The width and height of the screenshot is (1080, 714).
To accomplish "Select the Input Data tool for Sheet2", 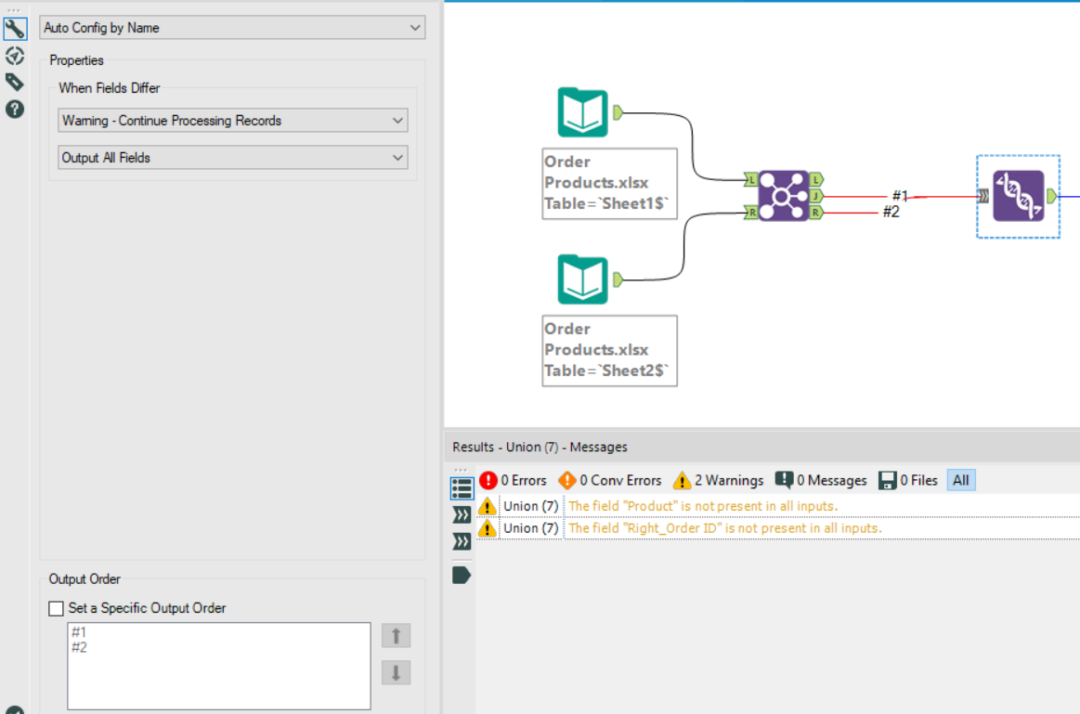I will pyautogui.click(x=583, y=279).
